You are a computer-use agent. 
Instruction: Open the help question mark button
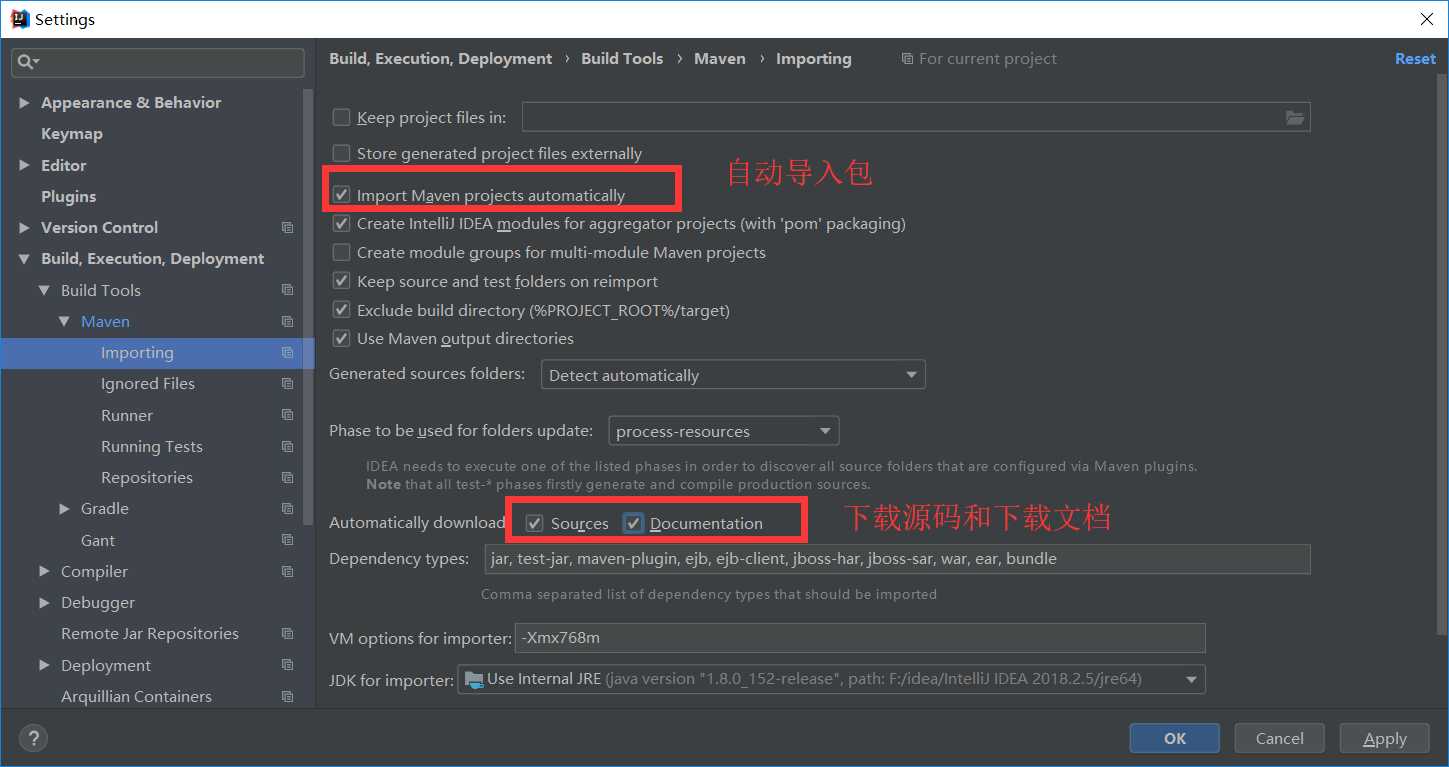33,739
